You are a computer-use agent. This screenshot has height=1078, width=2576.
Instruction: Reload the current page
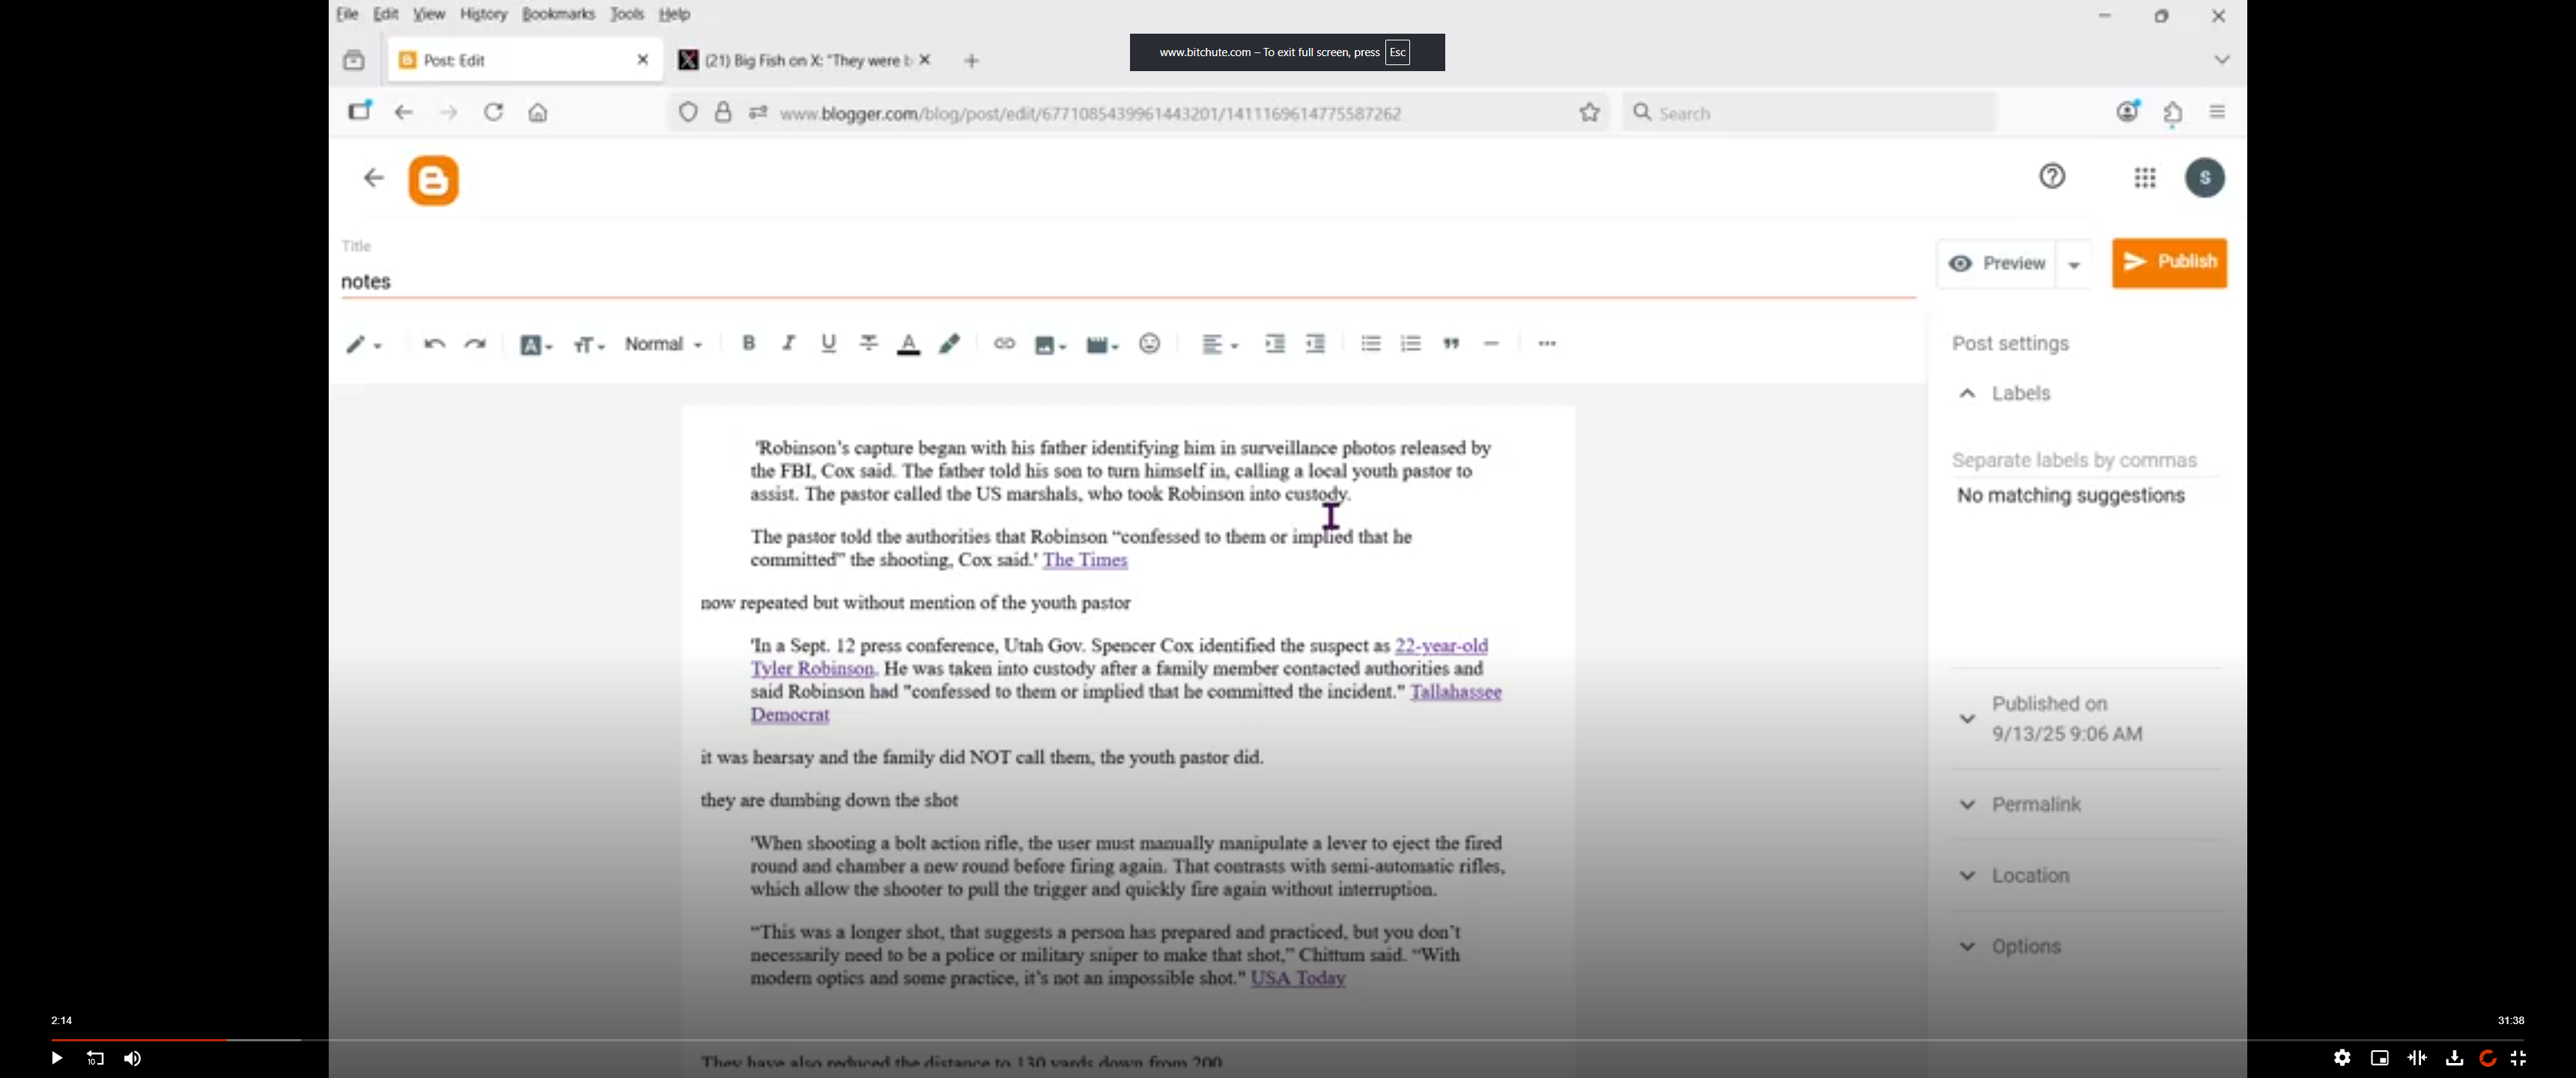pyautogui.click(x=493, y=112)
